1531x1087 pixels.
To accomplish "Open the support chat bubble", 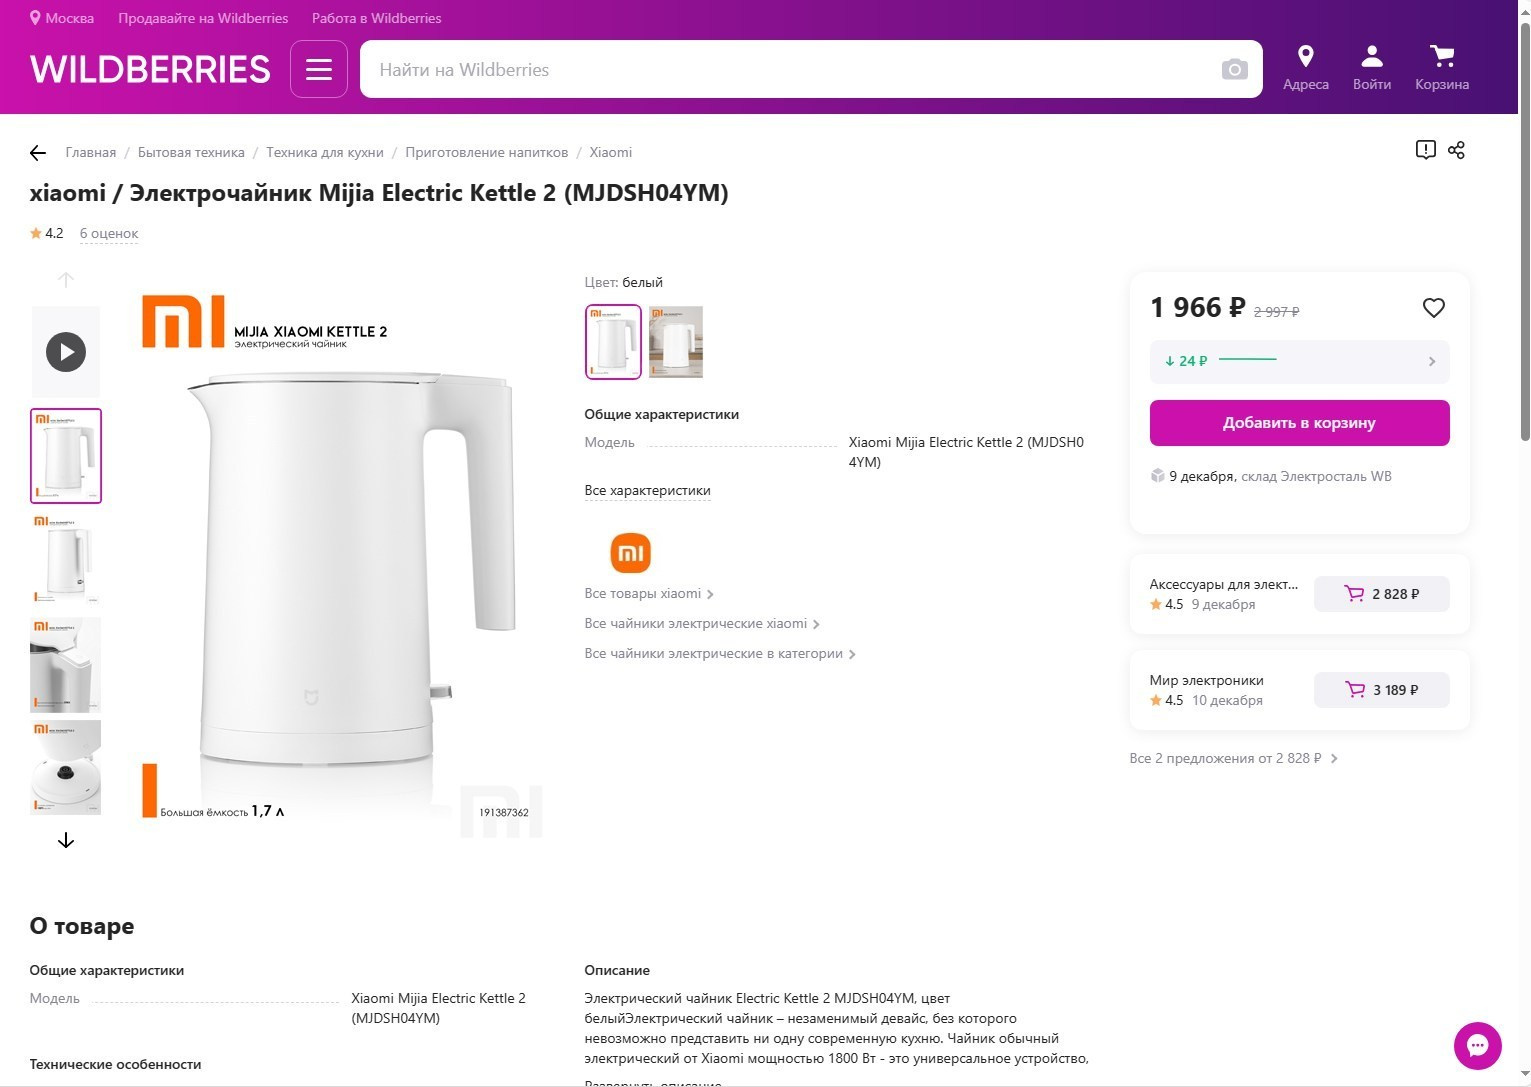I will (x=1478, y=1046).
